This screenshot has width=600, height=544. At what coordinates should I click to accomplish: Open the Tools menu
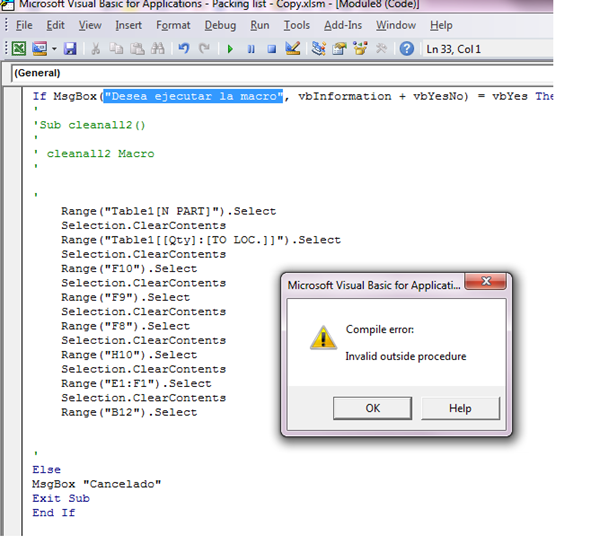point(297,25)
